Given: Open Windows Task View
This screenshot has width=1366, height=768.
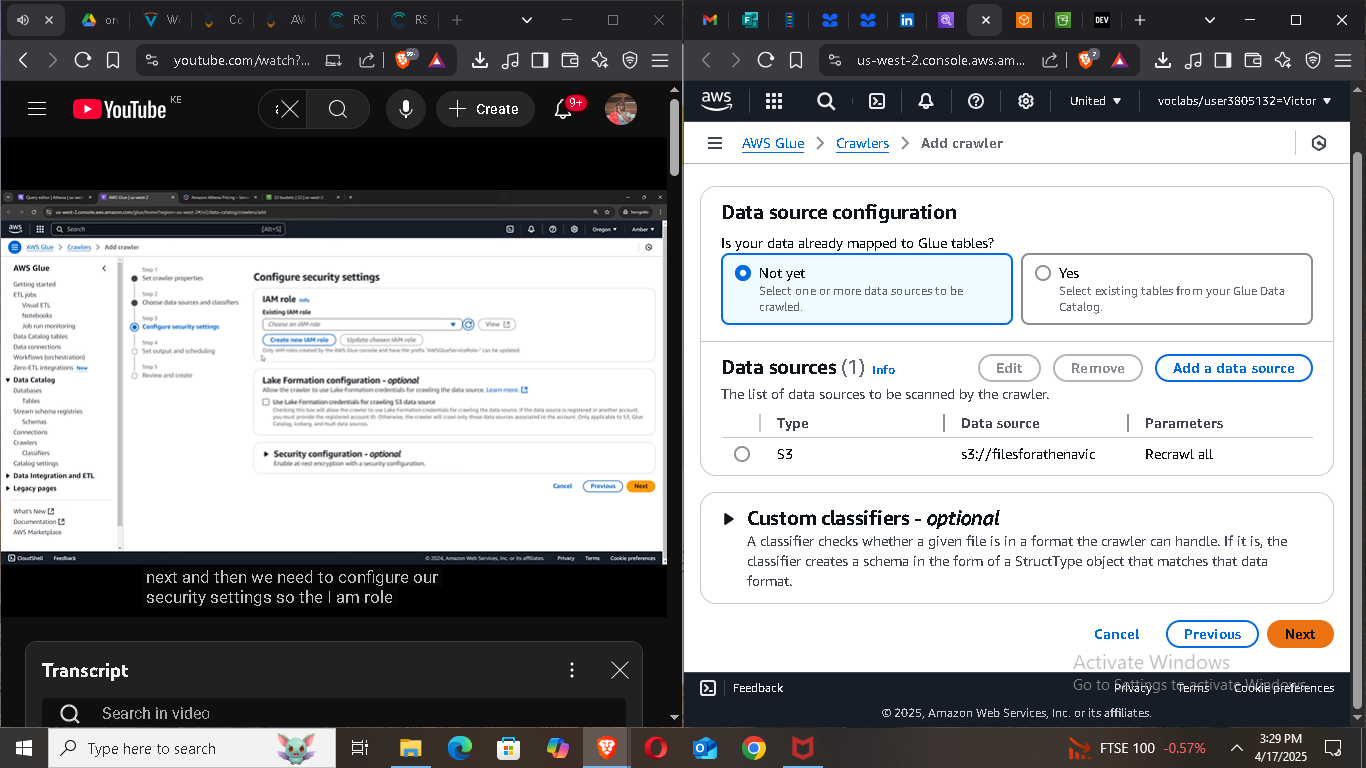Looking at the screenshot, I should coord(361,748).
